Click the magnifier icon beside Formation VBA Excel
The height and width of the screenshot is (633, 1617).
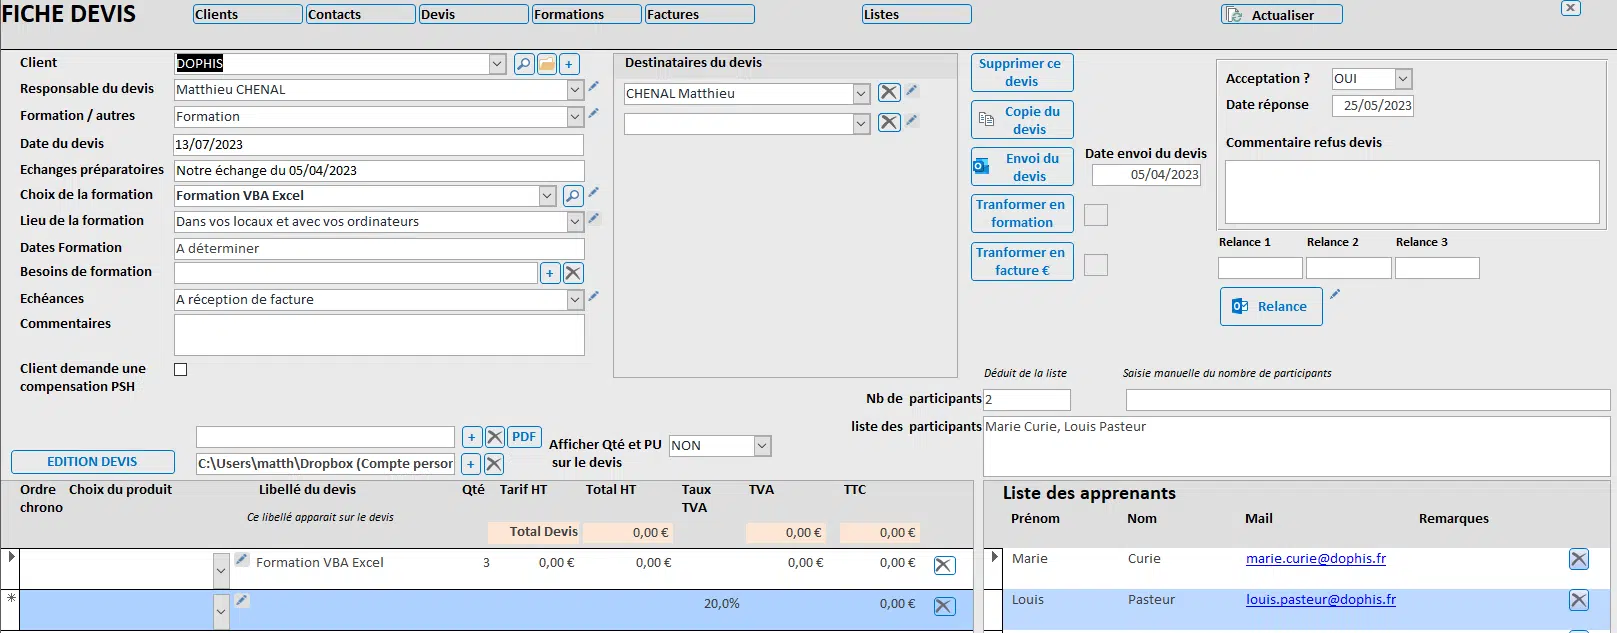pyautogui.click(x=573, y=195)
